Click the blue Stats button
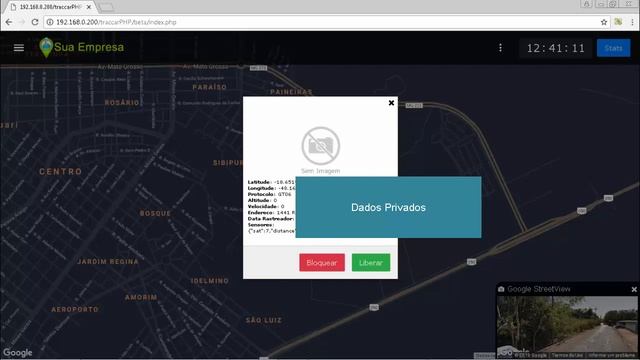This screenshot has width=640, height=360. click(613, 48)
